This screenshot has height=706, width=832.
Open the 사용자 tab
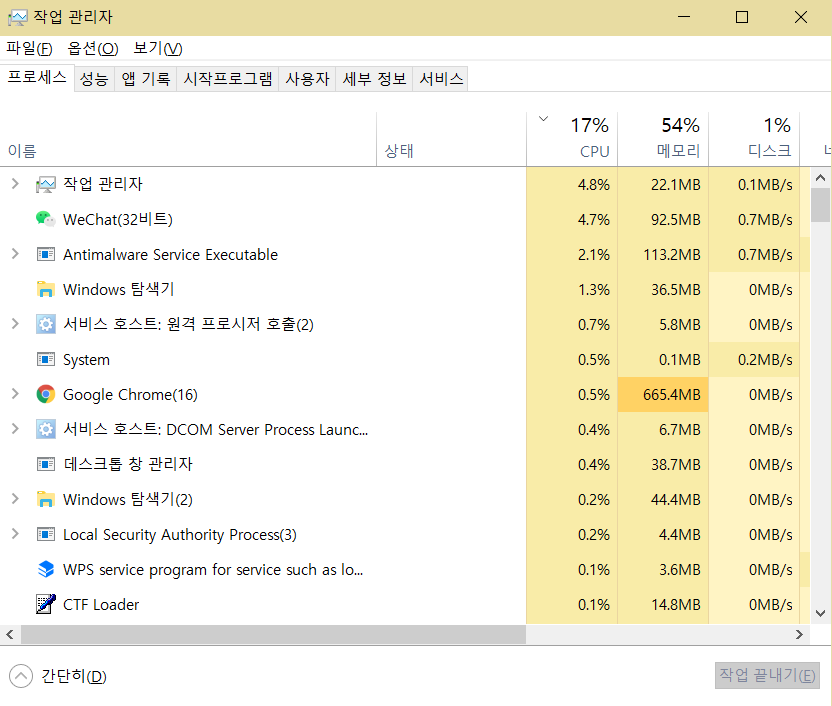coord(307,79)
